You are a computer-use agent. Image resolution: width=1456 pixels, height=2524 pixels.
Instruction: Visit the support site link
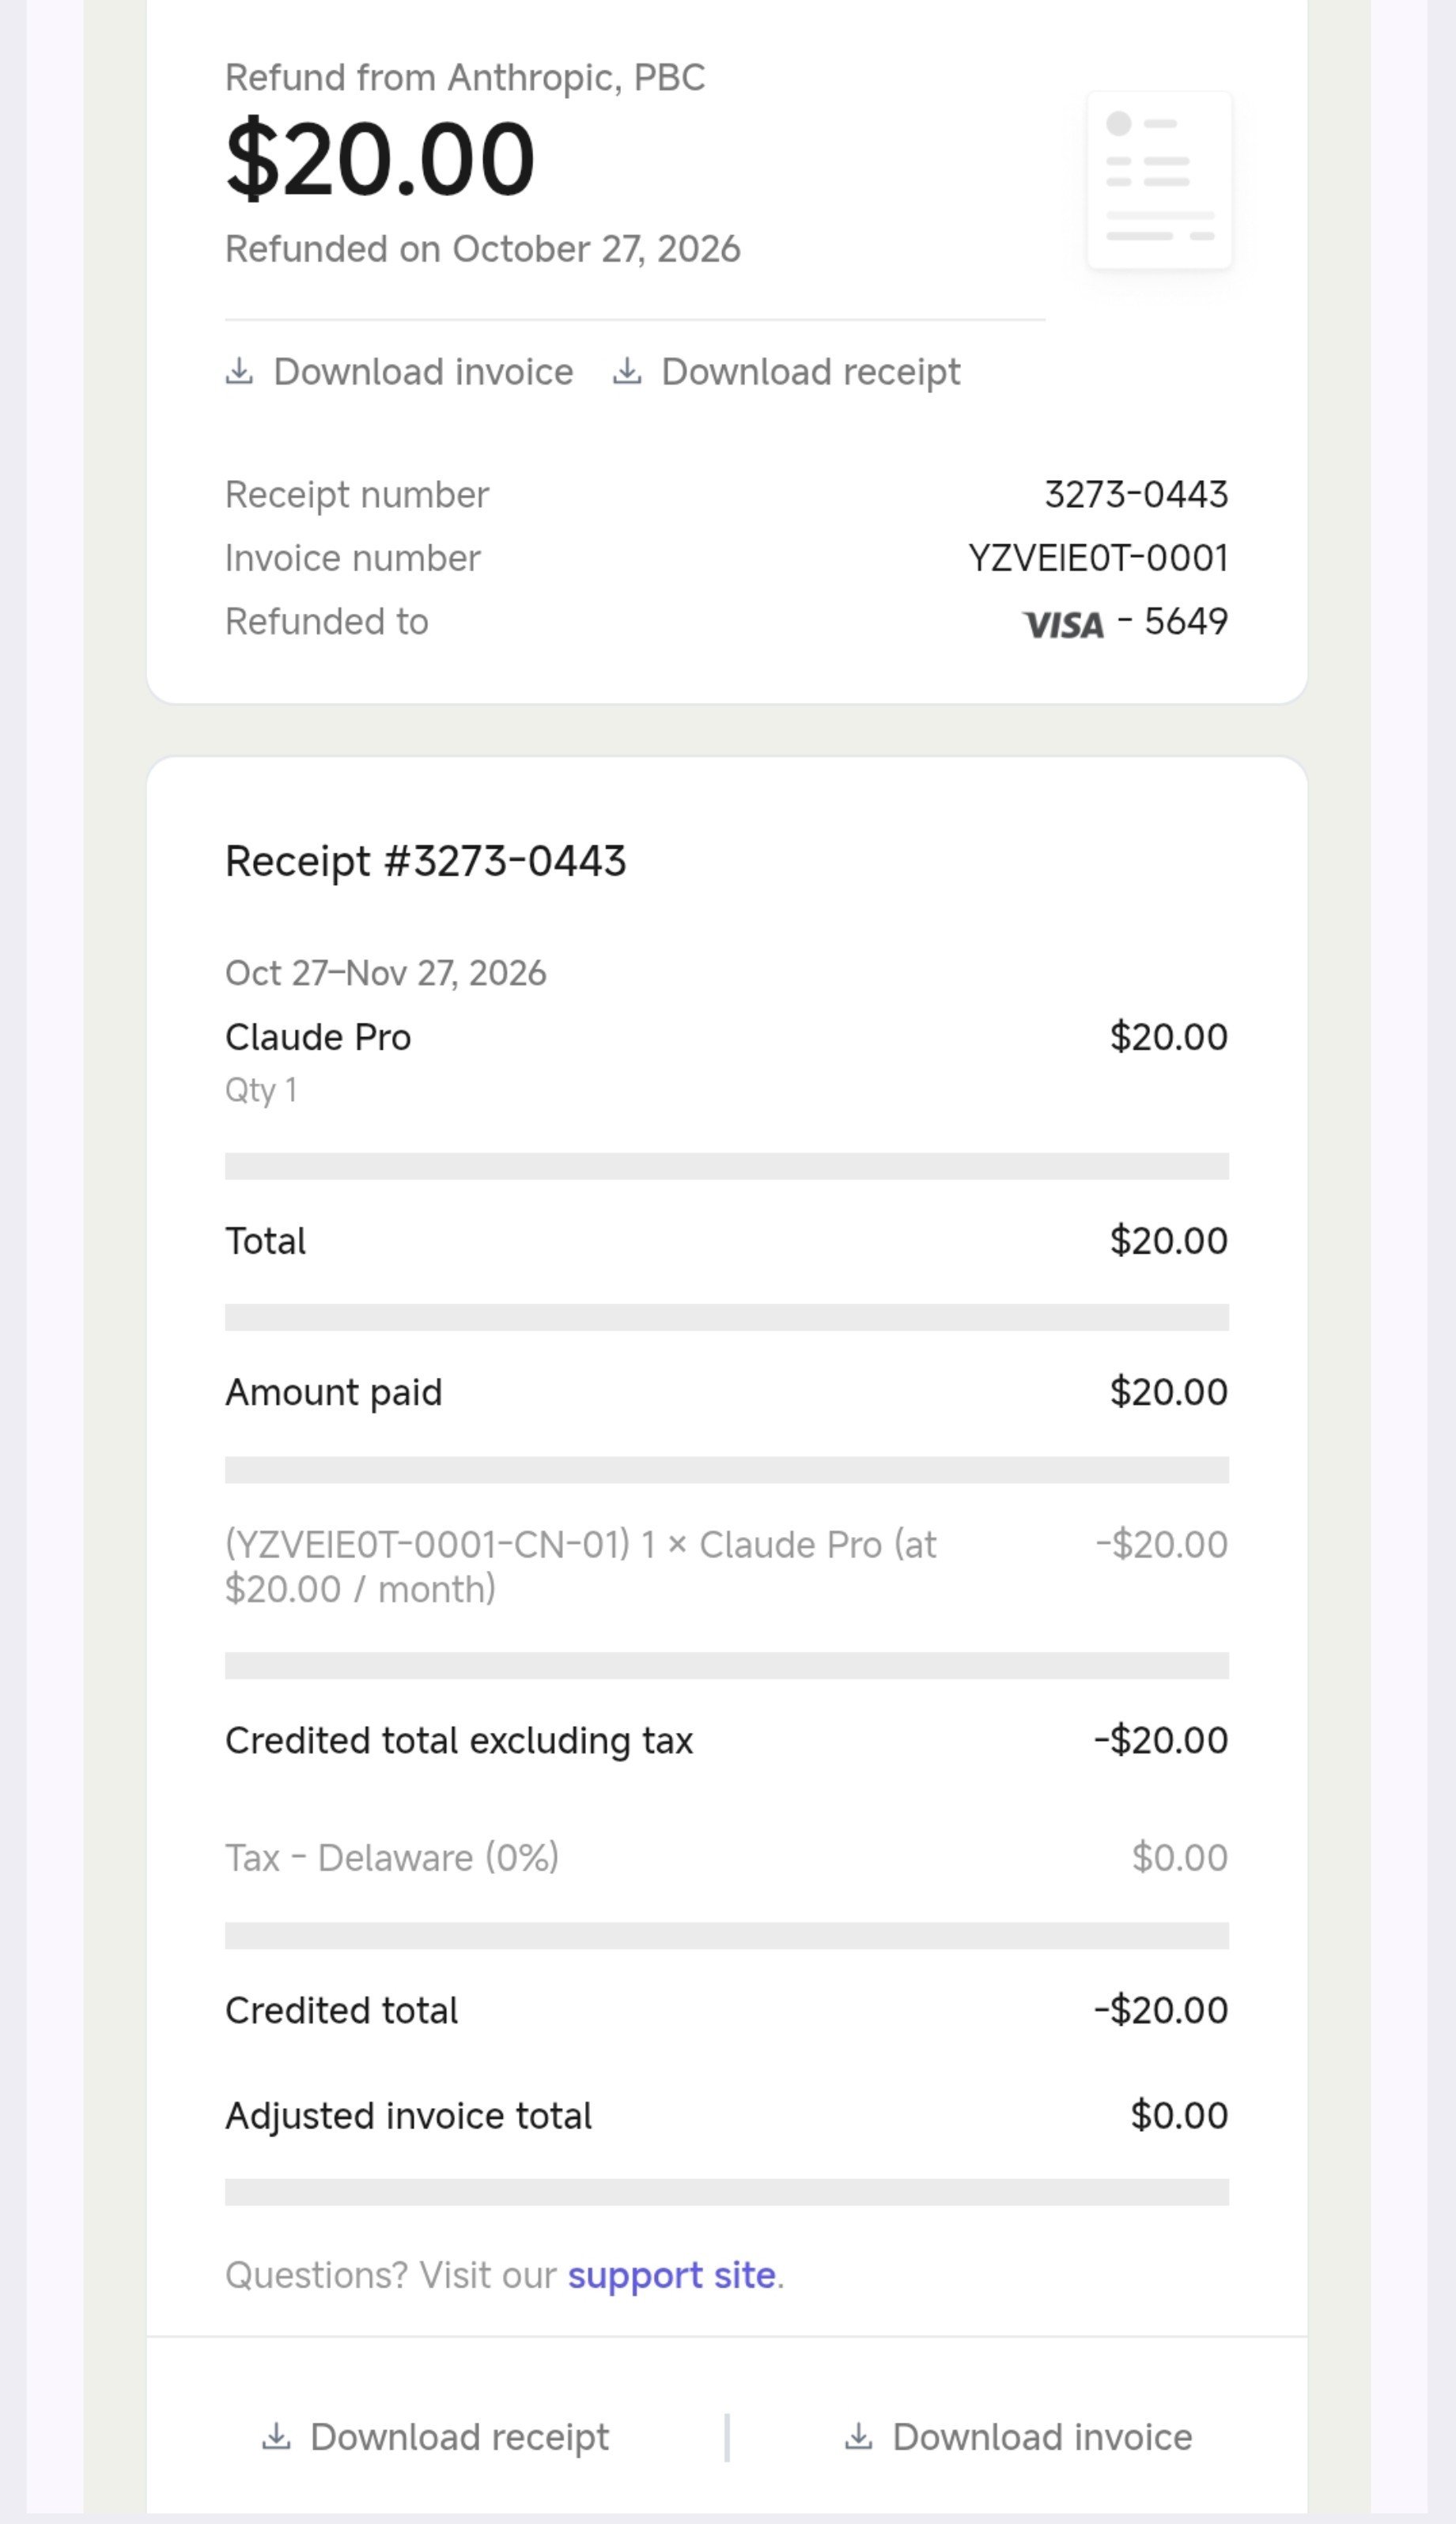click(x=672, y=2275)
